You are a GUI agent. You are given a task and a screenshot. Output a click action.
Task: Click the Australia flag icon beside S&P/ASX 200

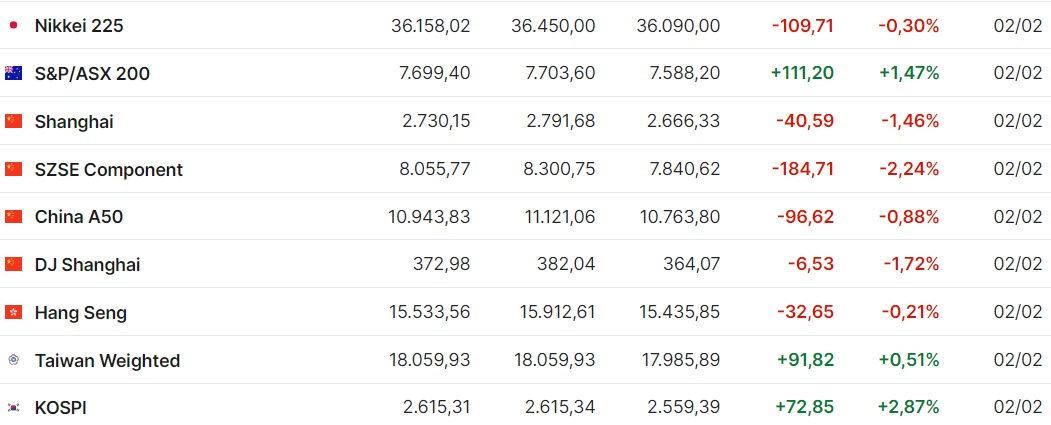(13, 73)
